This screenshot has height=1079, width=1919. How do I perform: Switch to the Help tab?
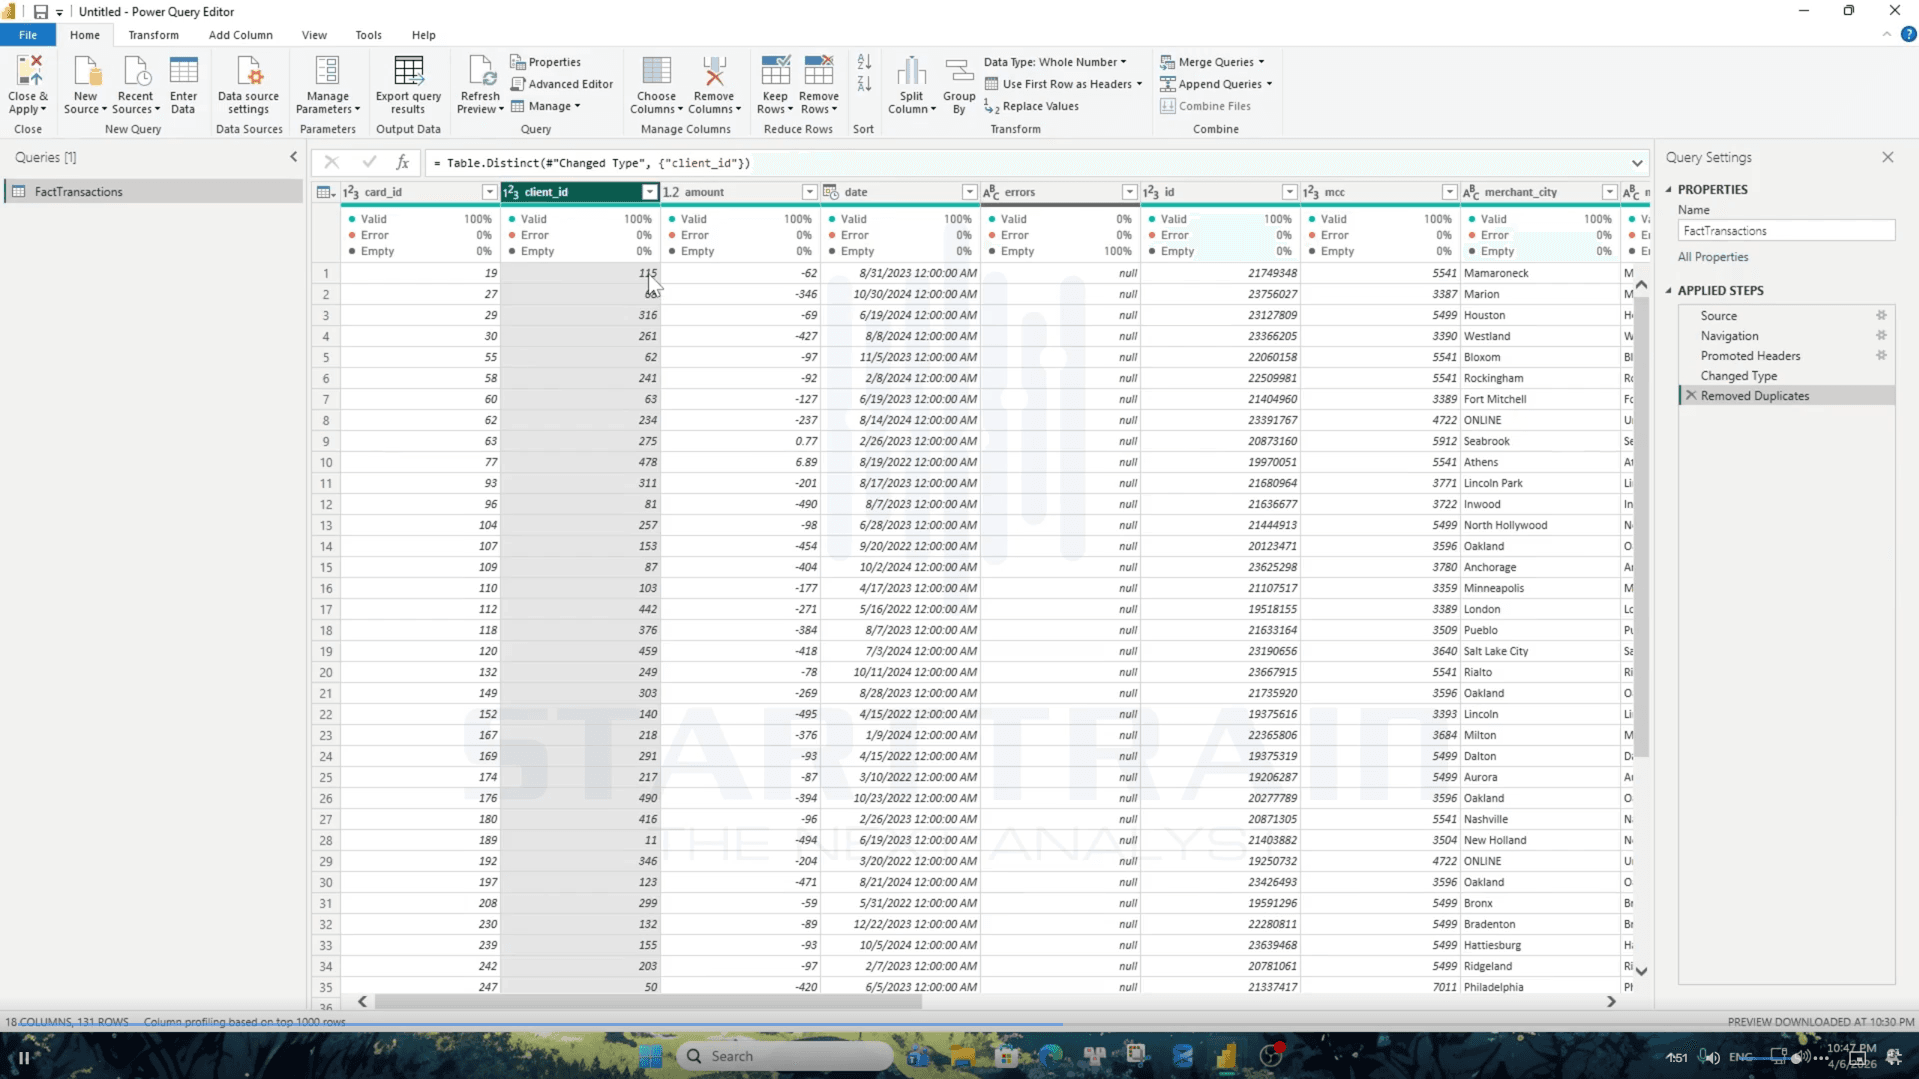click(423, 35)
